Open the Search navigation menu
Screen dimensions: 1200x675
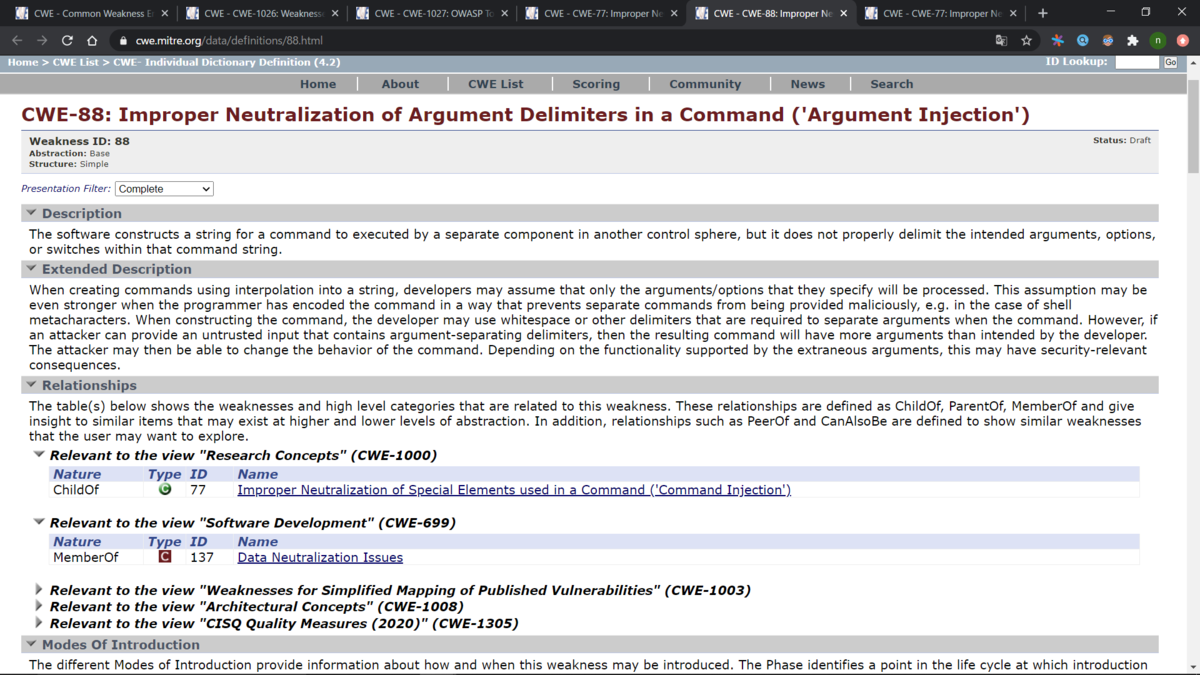(x=892, y=84)
